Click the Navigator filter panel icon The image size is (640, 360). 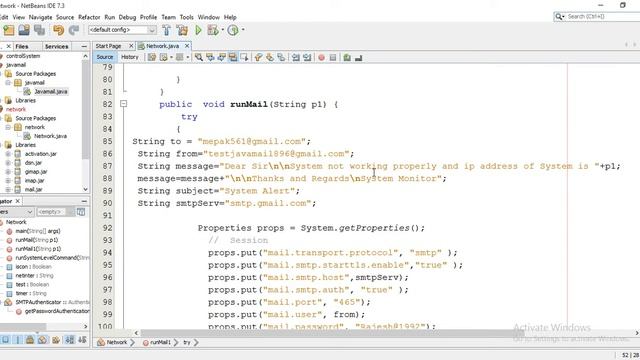[81, 212]
